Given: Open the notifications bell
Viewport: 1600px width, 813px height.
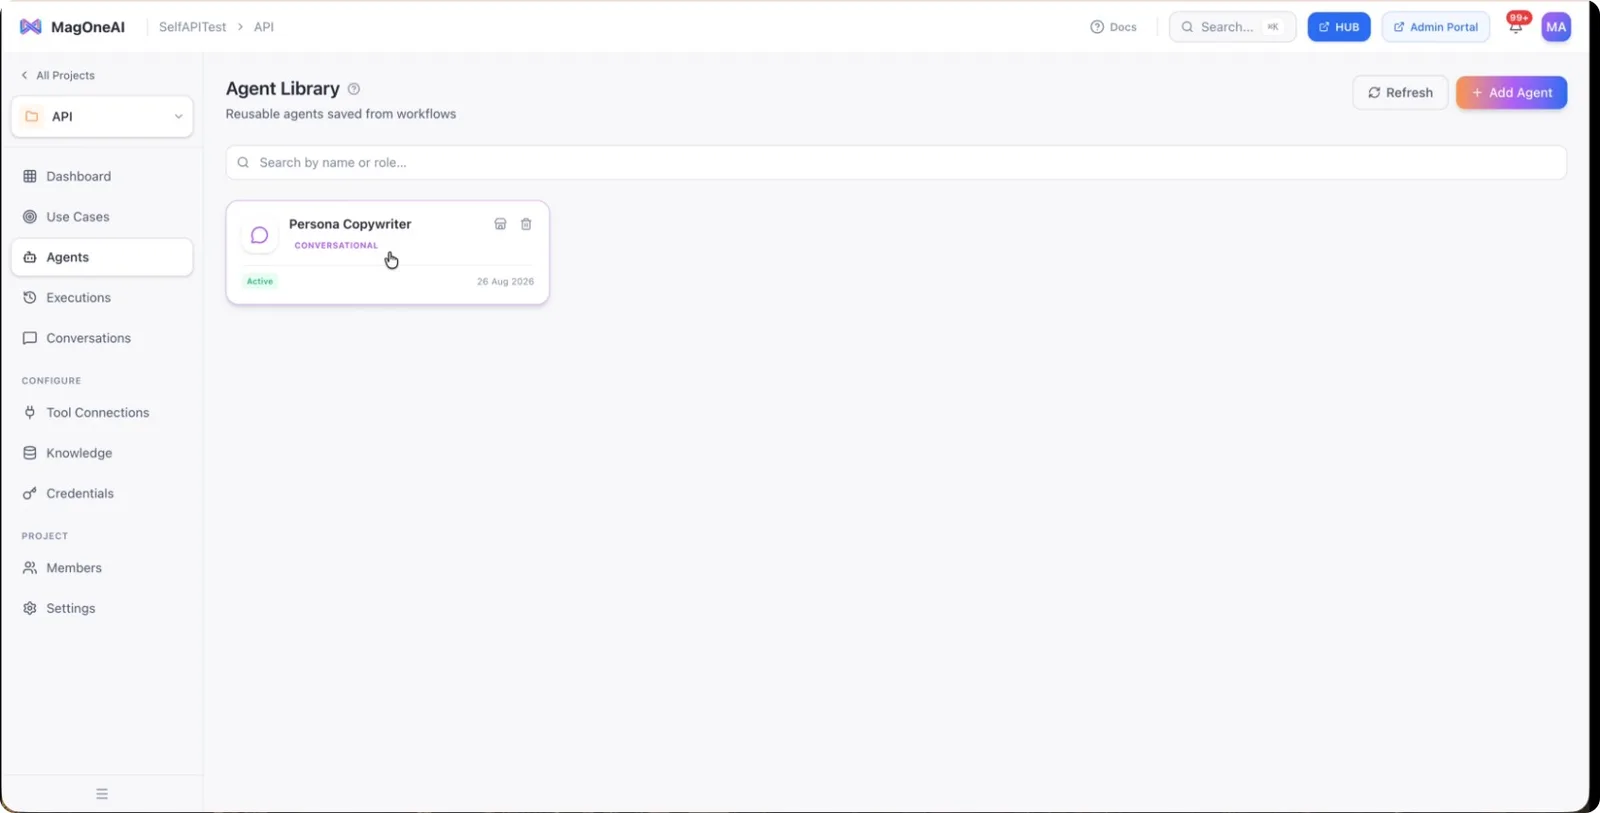Looking at the screenshot, I should (1516, 27).
